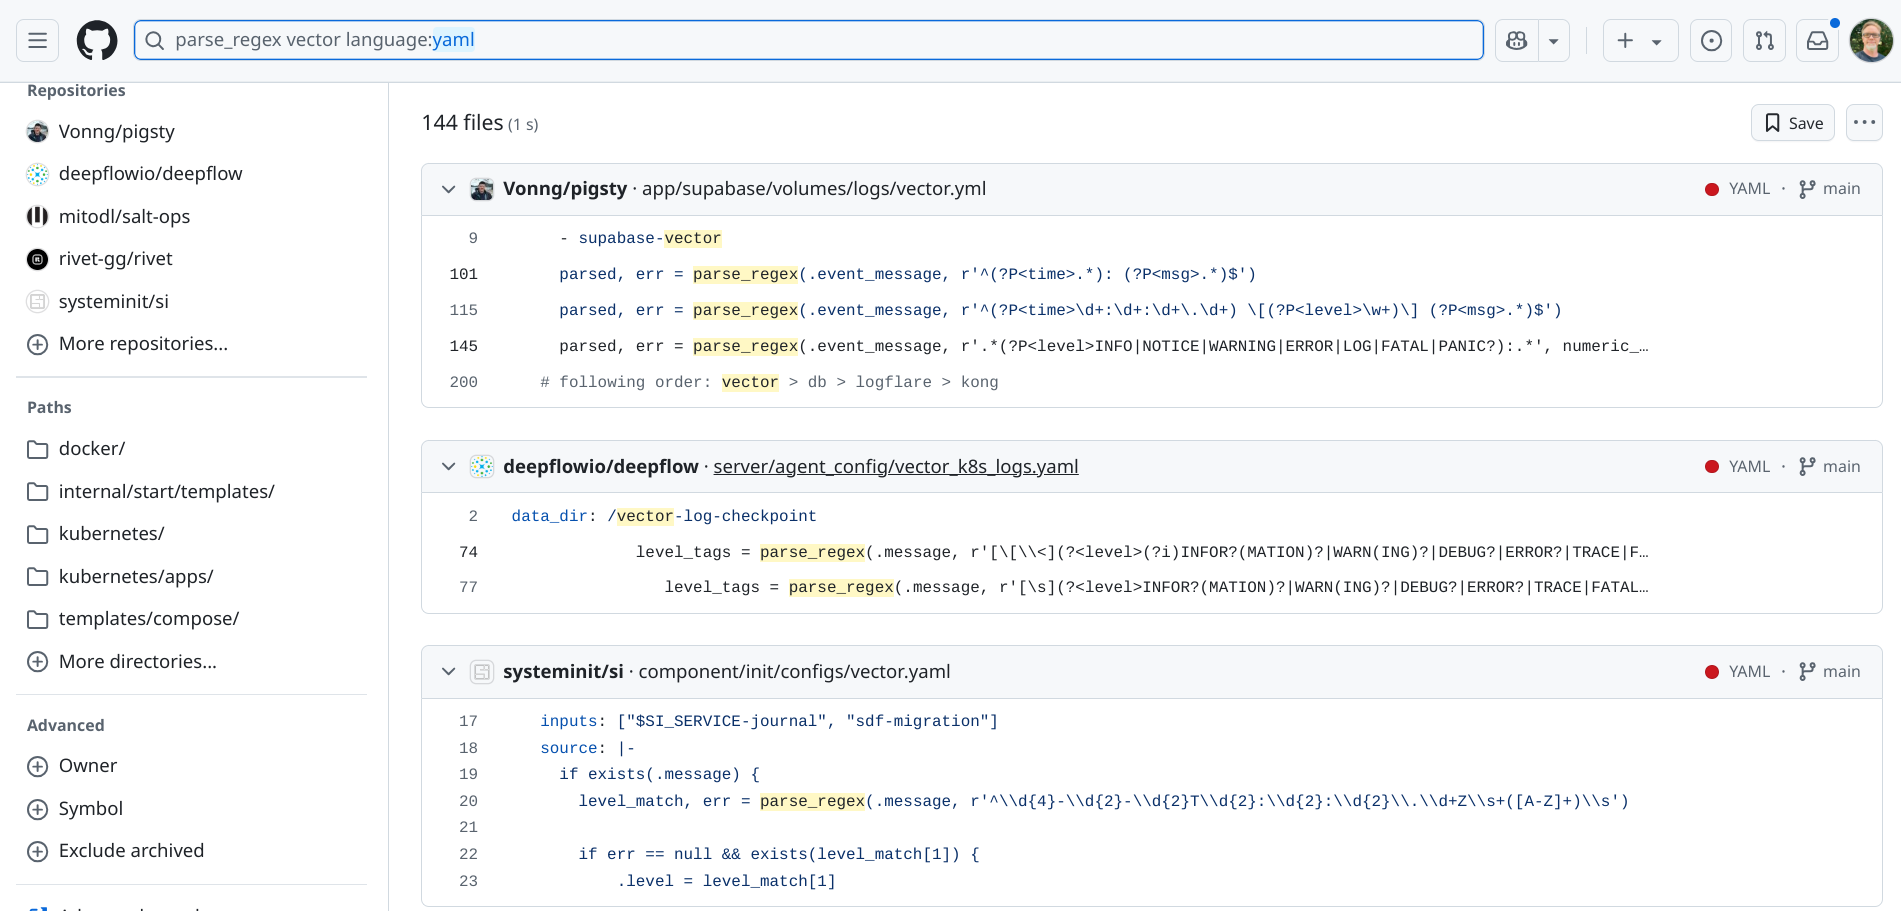Open the Issues icon in header
The image size is (1901, 911).
(1712, 41)
